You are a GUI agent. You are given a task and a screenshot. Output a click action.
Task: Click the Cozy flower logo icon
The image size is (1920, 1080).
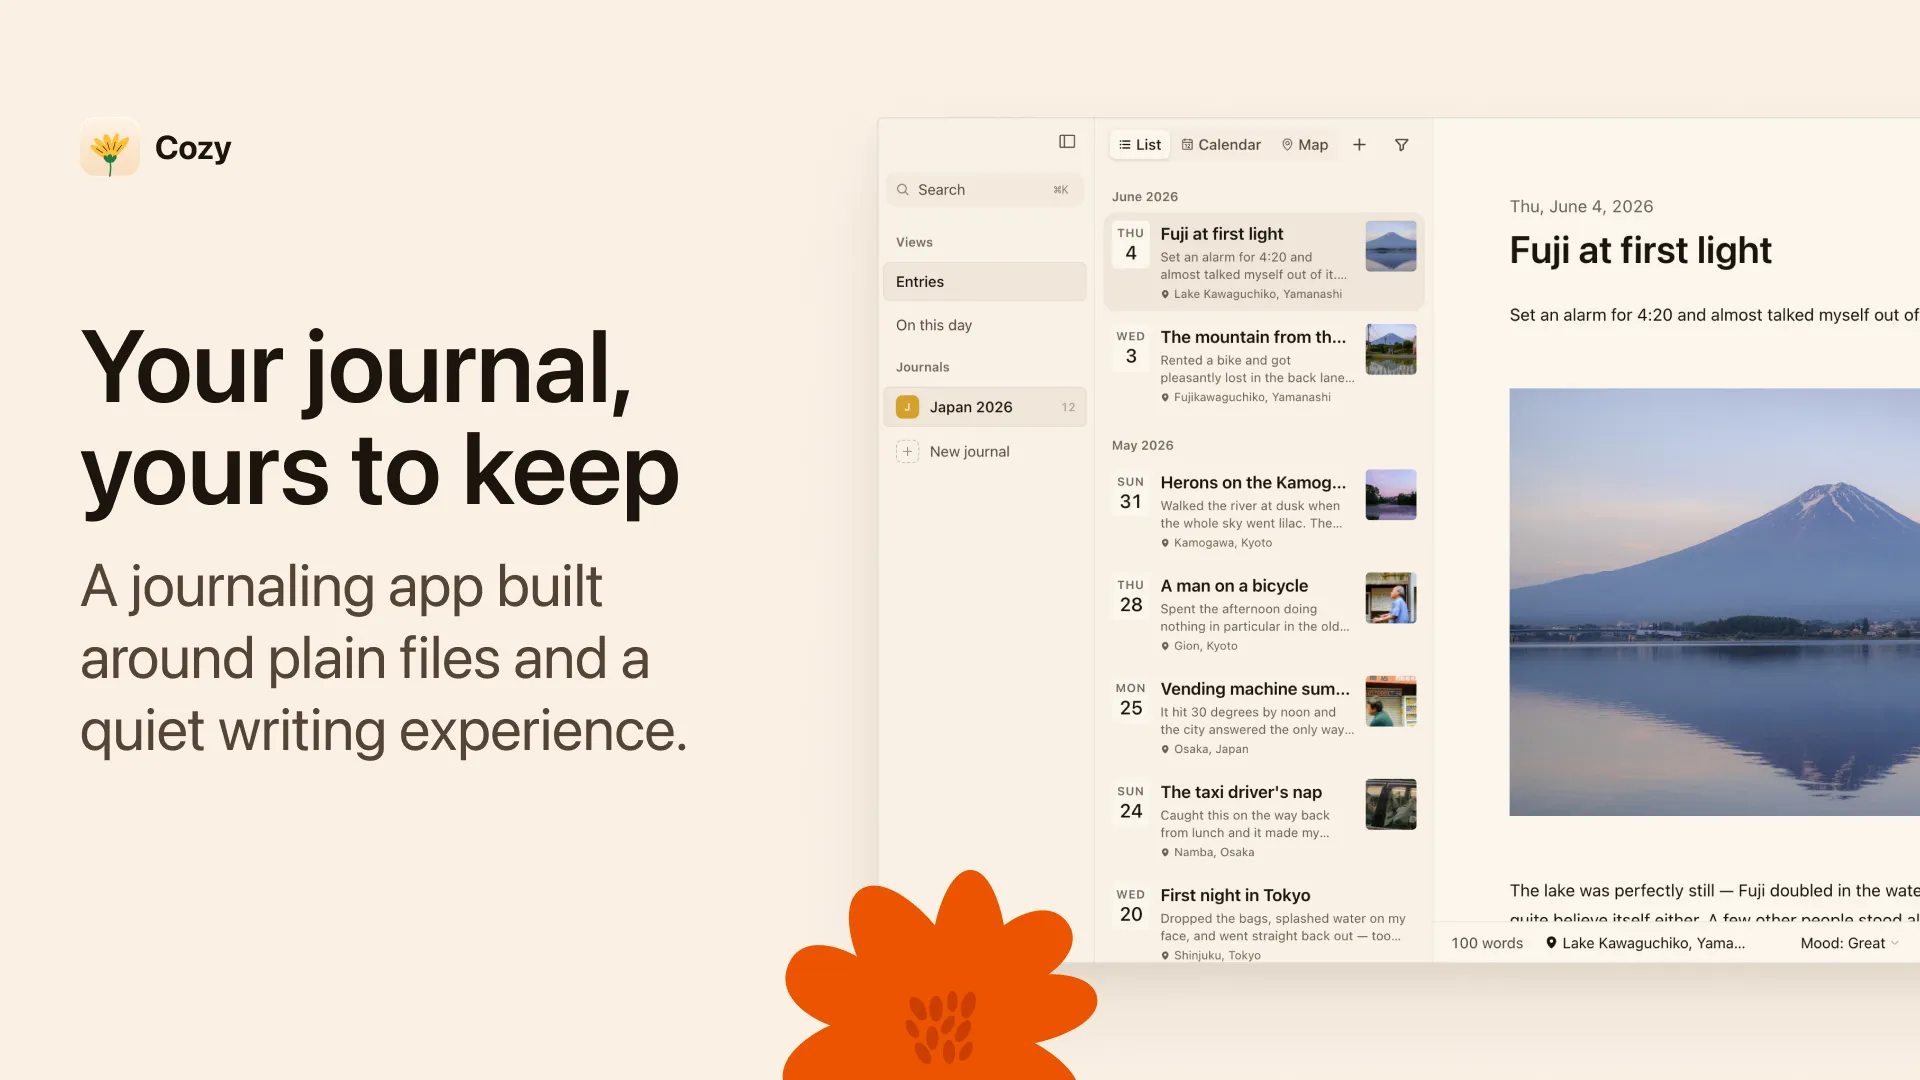click(110, 148)
